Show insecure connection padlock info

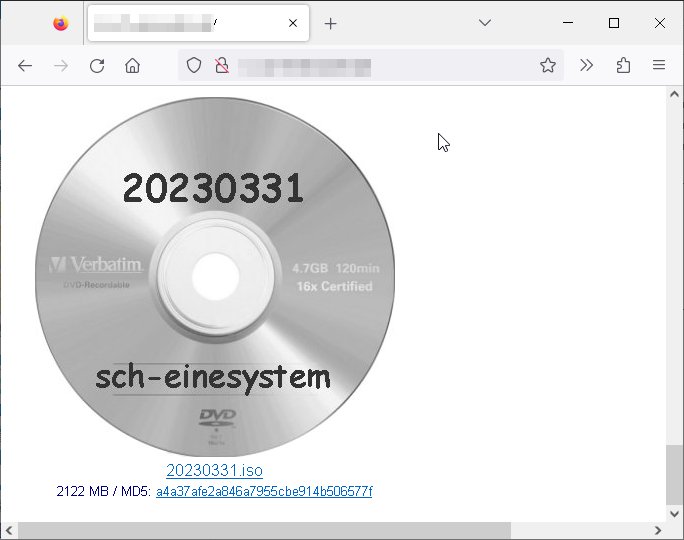pos(222,65)
